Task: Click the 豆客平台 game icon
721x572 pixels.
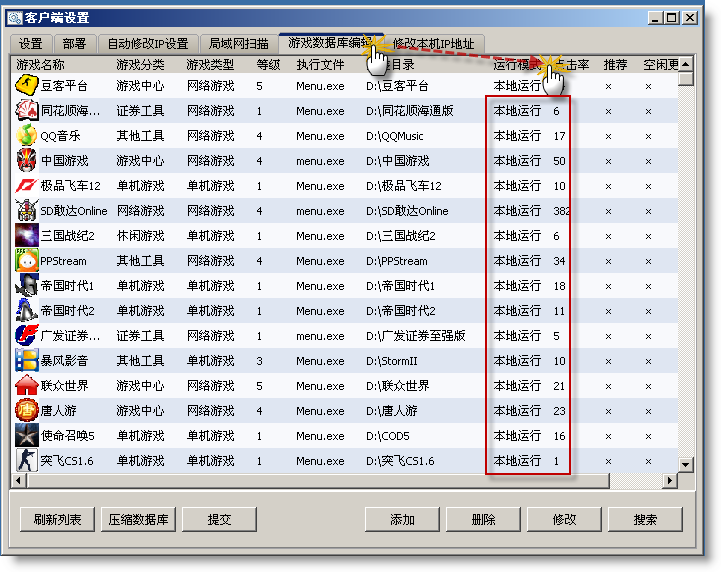Action: click(x=26, y=86)
